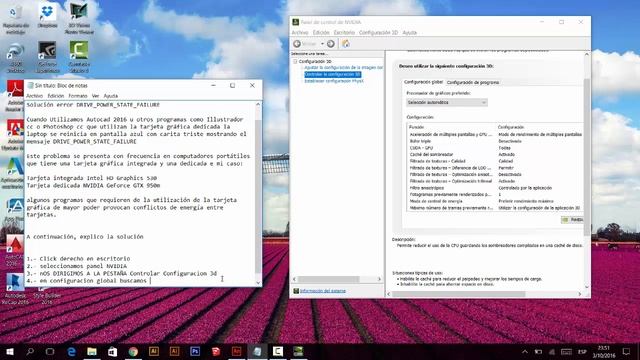Select Búfer triple setting row

point(496,141)
